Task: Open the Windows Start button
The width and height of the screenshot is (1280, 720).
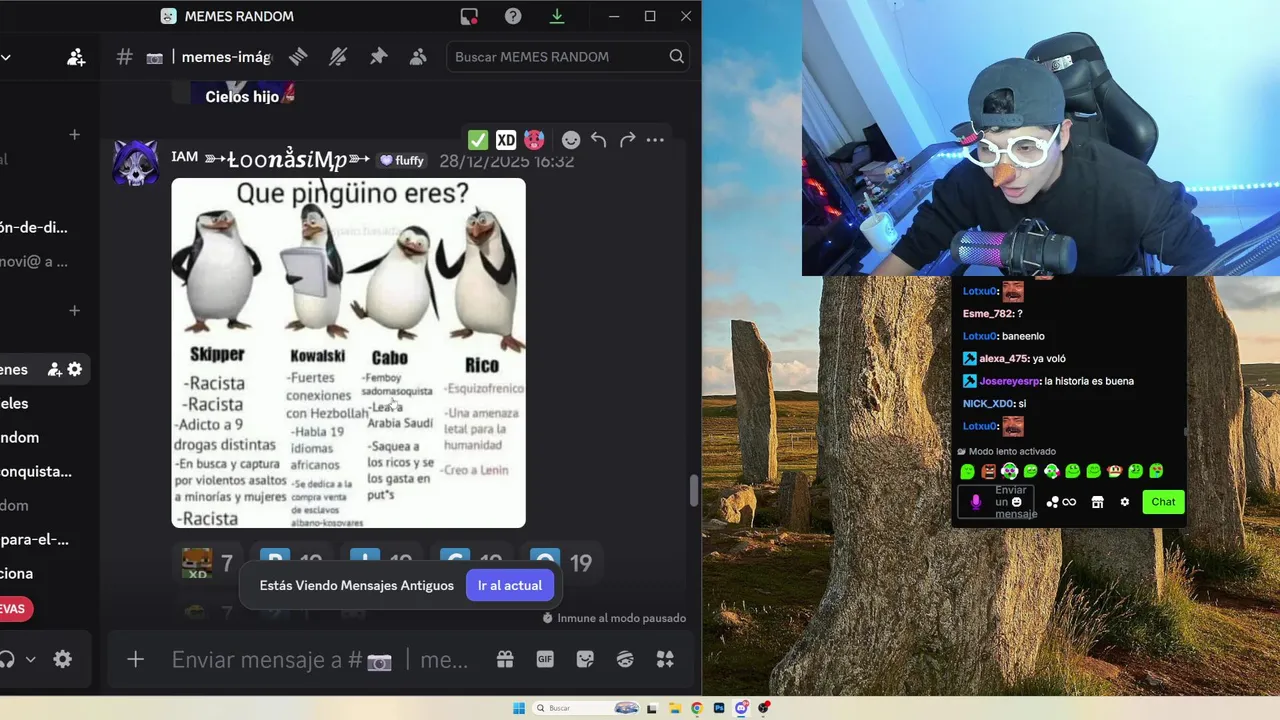Action: 519,708
